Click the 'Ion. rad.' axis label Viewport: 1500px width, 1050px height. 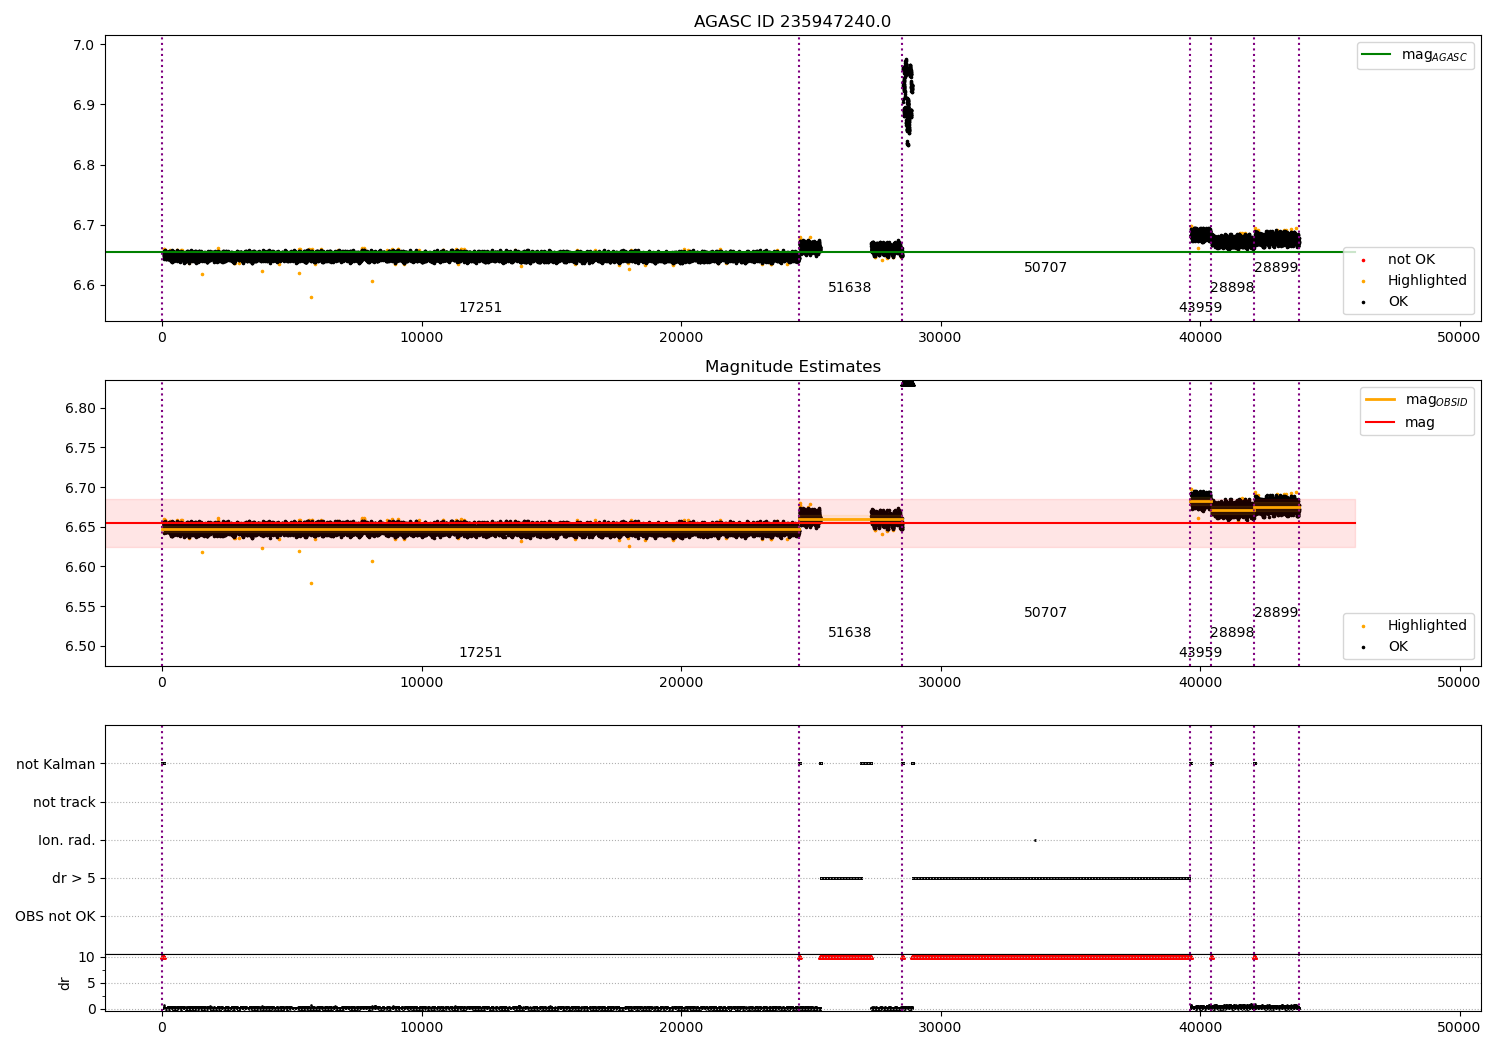pyautogui.click(x=67, y=840)
